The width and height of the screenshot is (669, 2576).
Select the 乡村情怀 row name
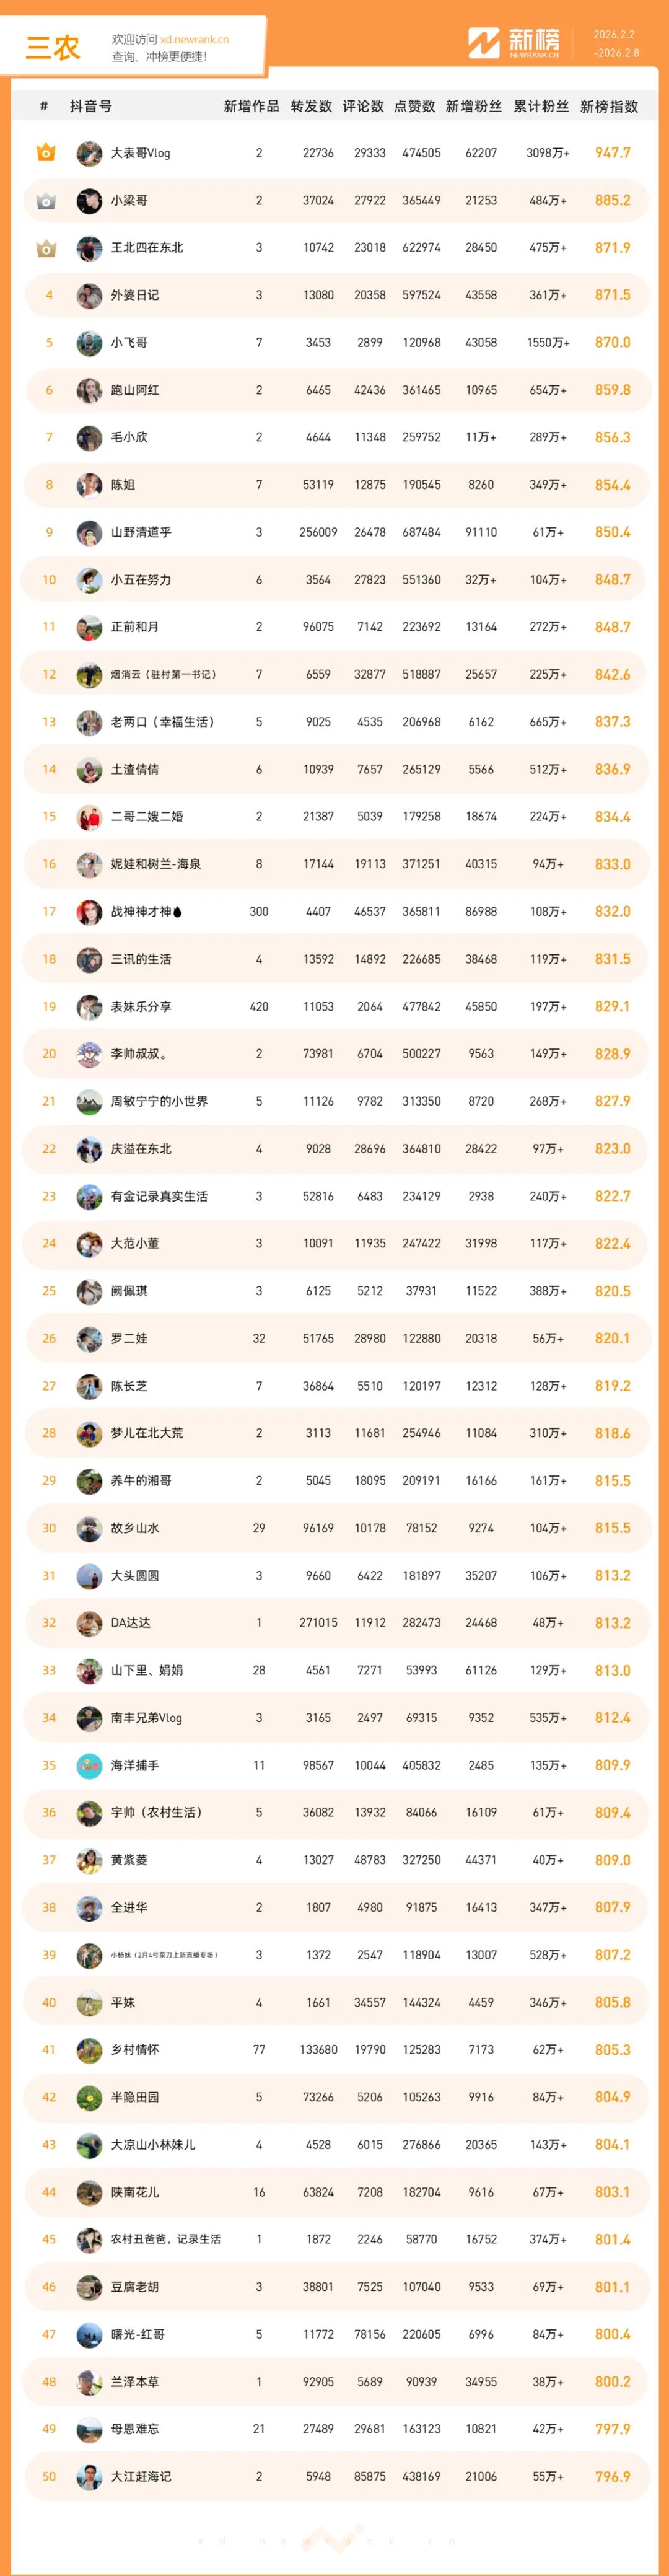click(x=135, y=2050)
